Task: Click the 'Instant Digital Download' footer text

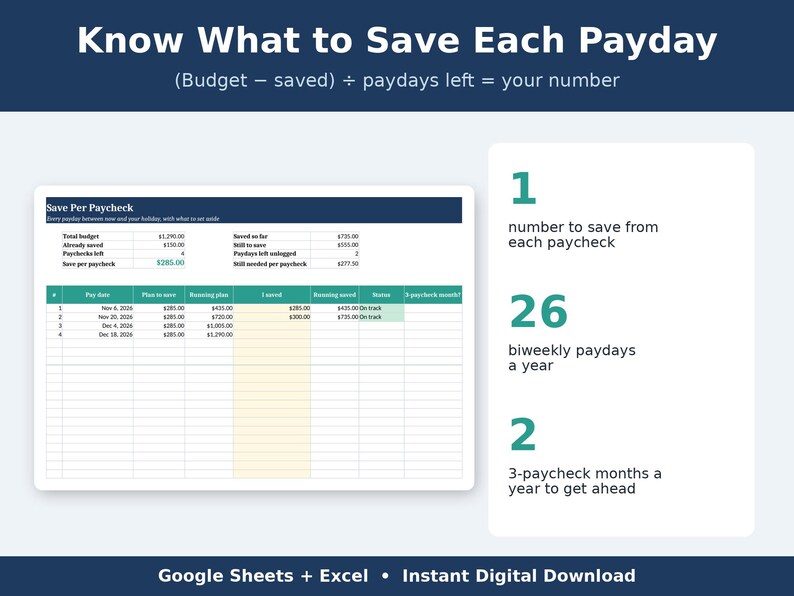Action: [x=519, y=576]
